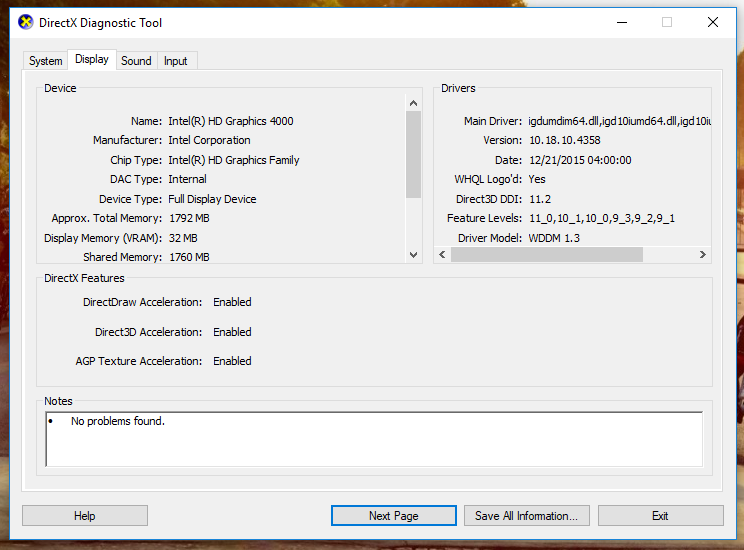The height and width of the screenshot is (550, 744).
Task: Click the DAC Type 'Internal' value
Action: [x=187, y=179]
